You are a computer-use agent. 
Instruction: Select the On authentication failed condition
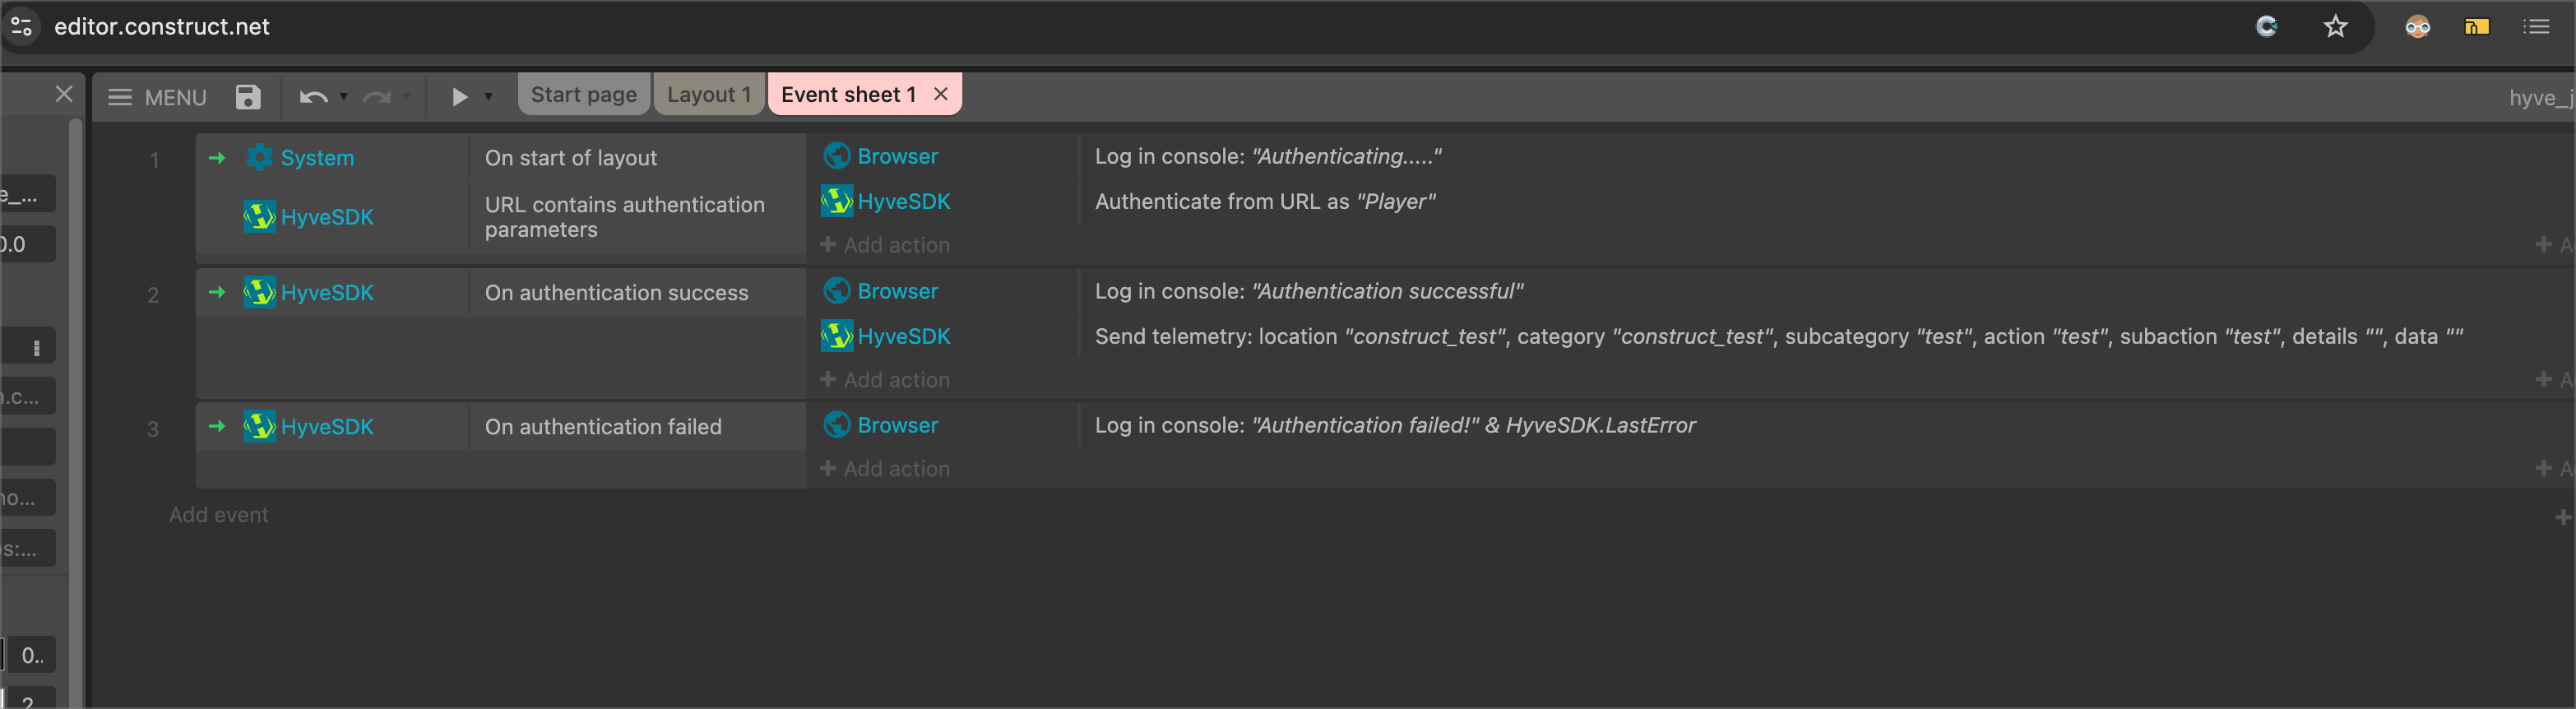tap(603, 427)
